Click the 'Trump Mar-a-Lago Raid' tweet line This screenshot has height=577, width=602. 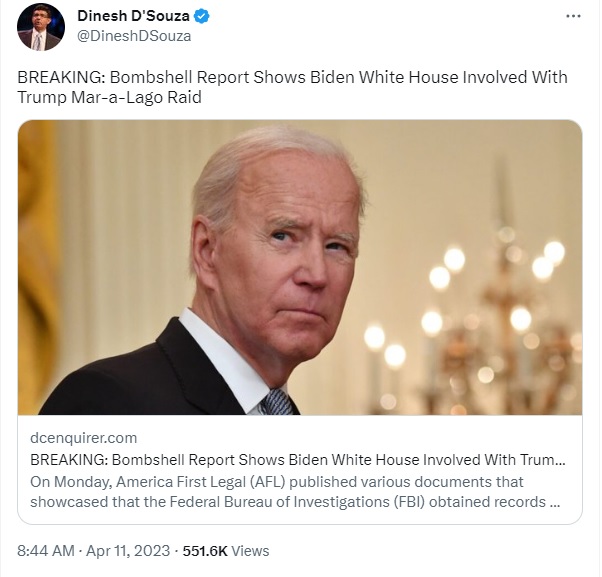[109, 97]
